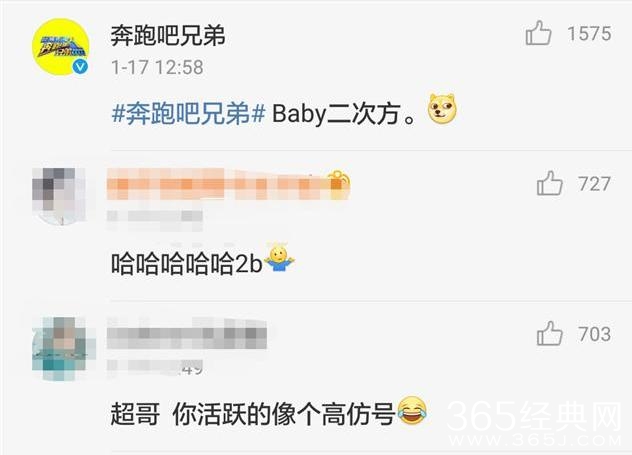The image size is (632, 455).
Task: Tap the thumbs-up beside 727
Action: [x=549, y=183]
